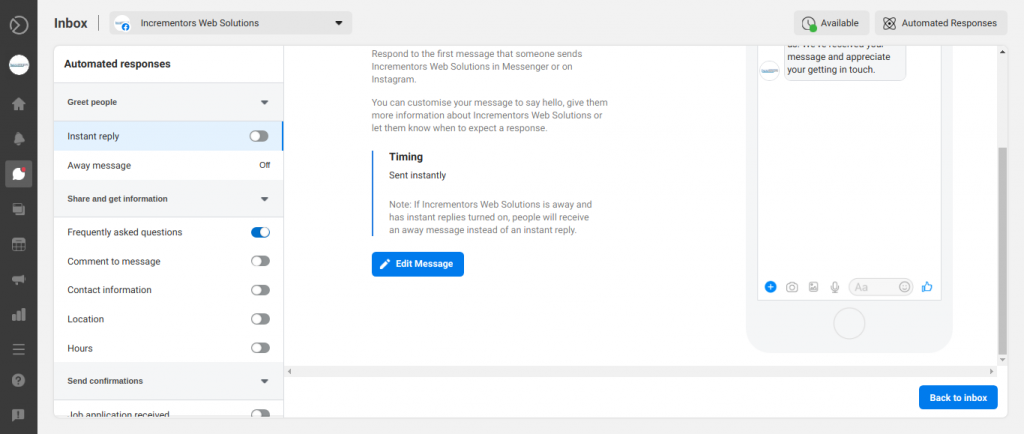Open the Planner calendar icon in sidebar
This screenshot has width=1024, height=434.
click(18, 245)
